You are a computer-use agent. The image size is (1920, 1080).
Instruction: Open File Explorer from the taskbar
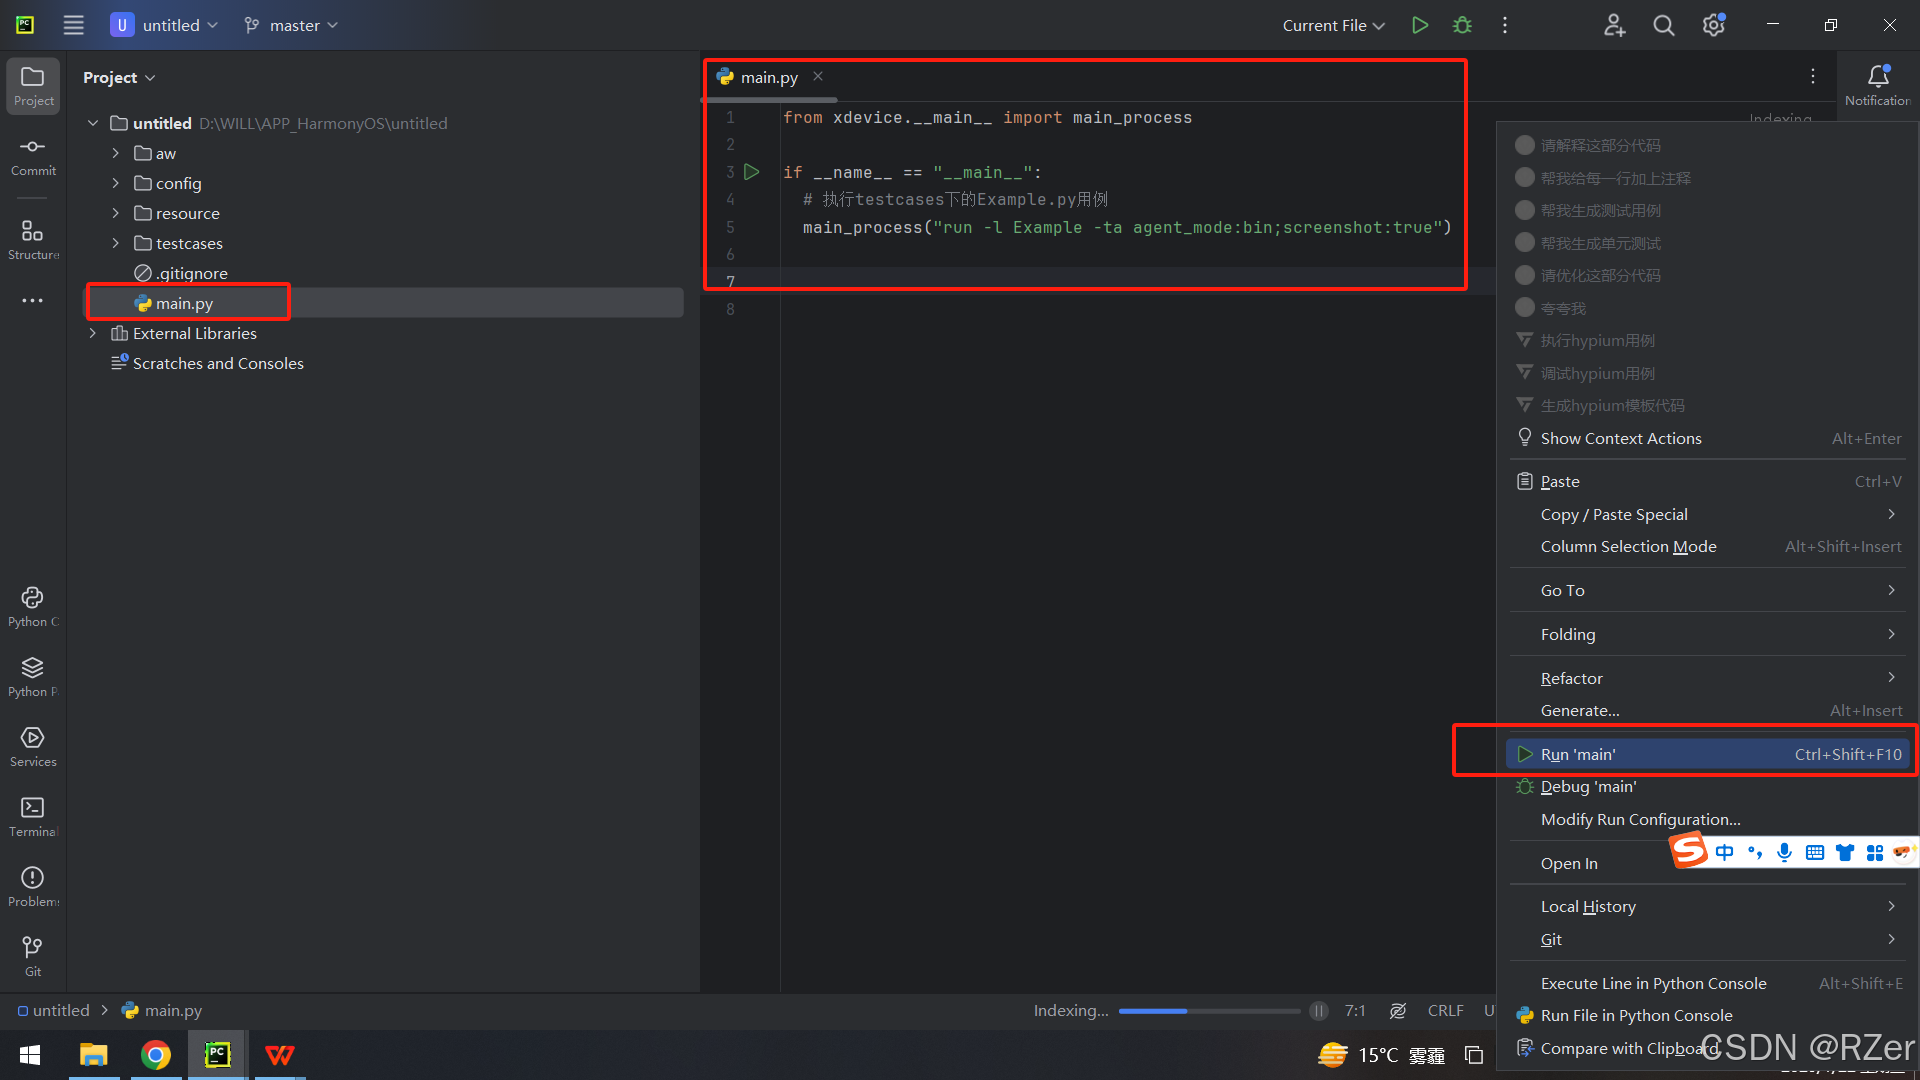point(94,1055)
